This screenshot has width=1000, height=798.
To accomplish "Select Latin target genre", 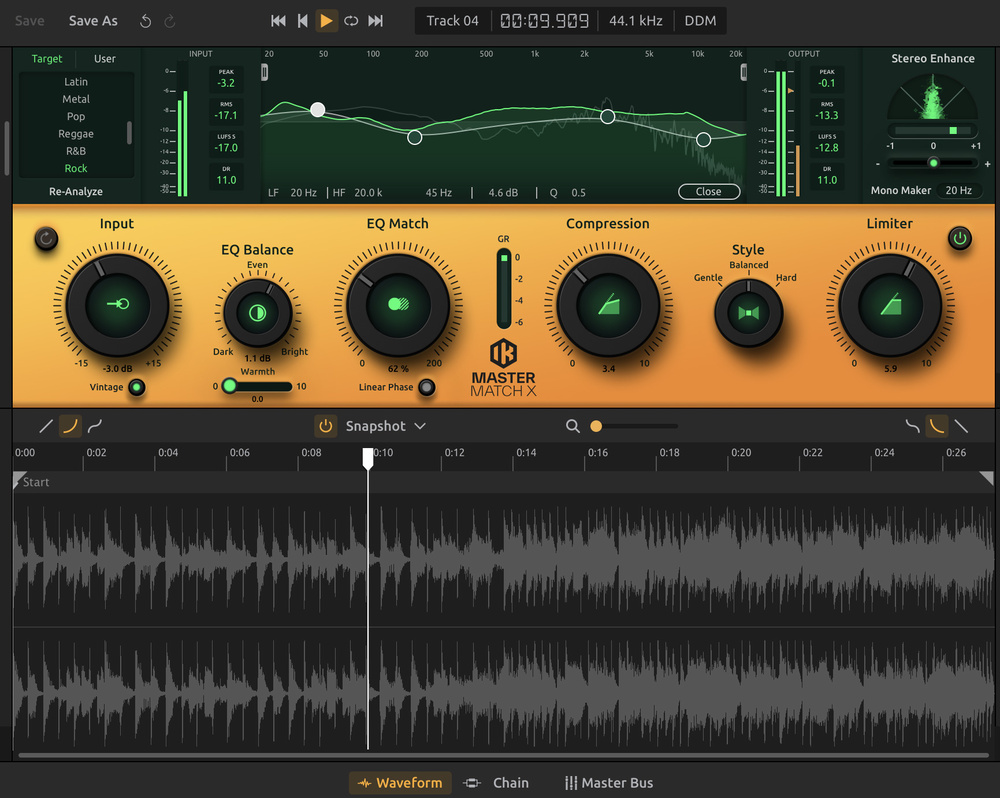I will click(76, 82).
